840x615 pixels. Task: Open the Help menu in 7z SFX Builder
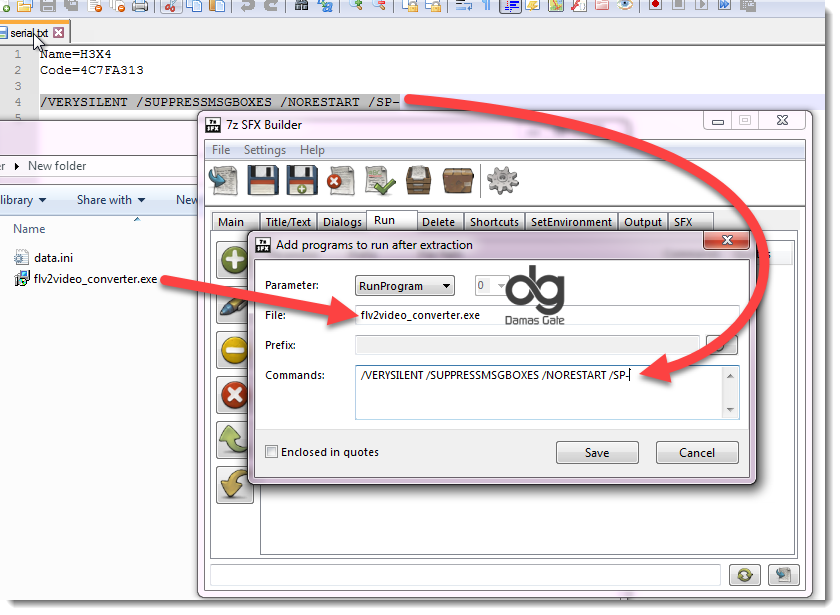tap(312, 150)
